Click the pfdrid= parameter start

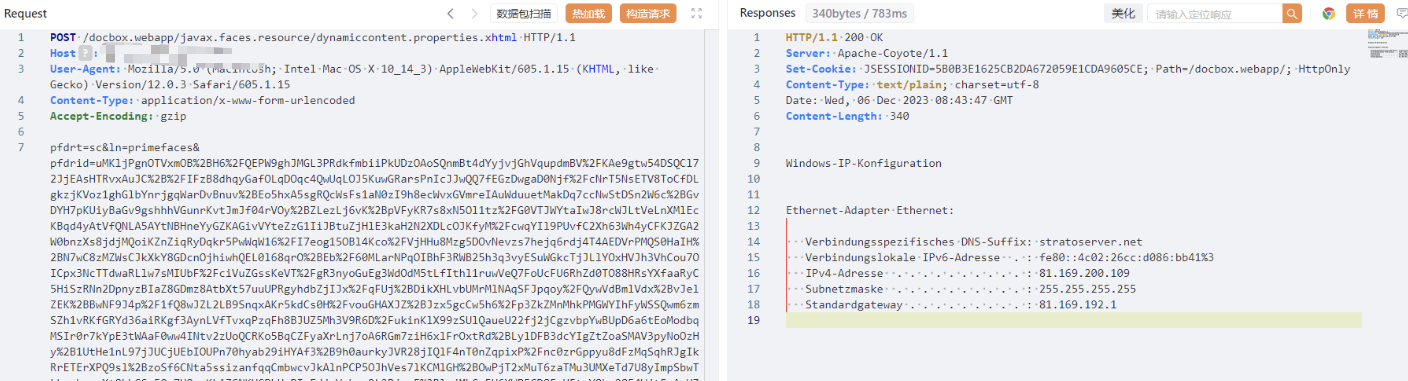click(x=72, y=164)
